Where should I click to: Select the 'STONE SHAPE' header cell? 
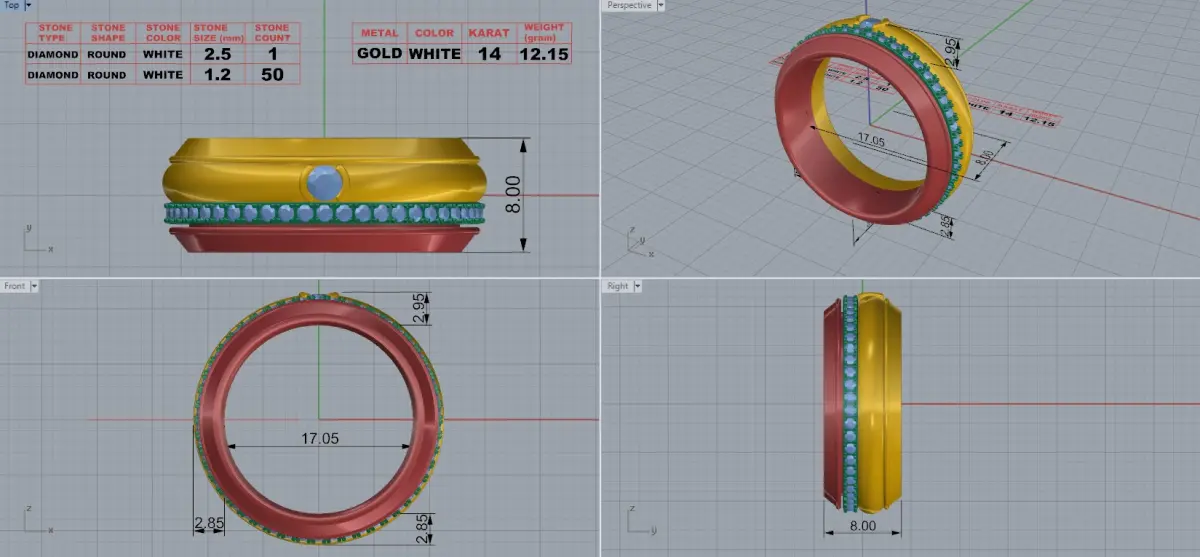click(107, 32)
